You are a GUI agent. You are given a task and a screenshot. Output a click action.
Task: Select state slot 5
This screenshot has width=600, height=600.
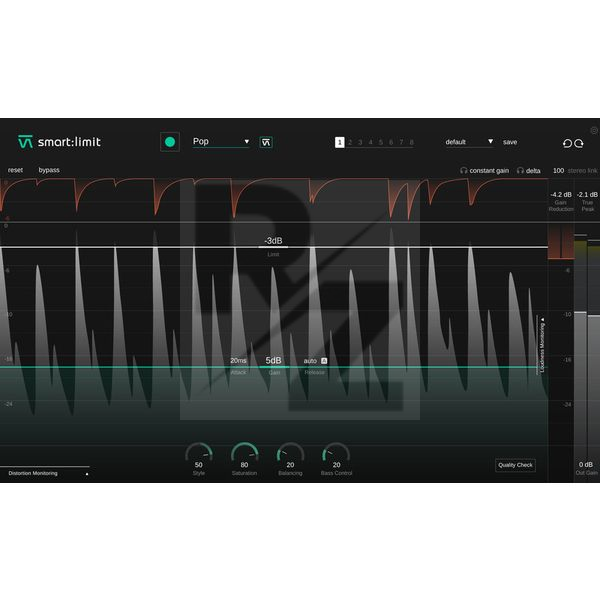pyautogui.click(x=381, y=142)
